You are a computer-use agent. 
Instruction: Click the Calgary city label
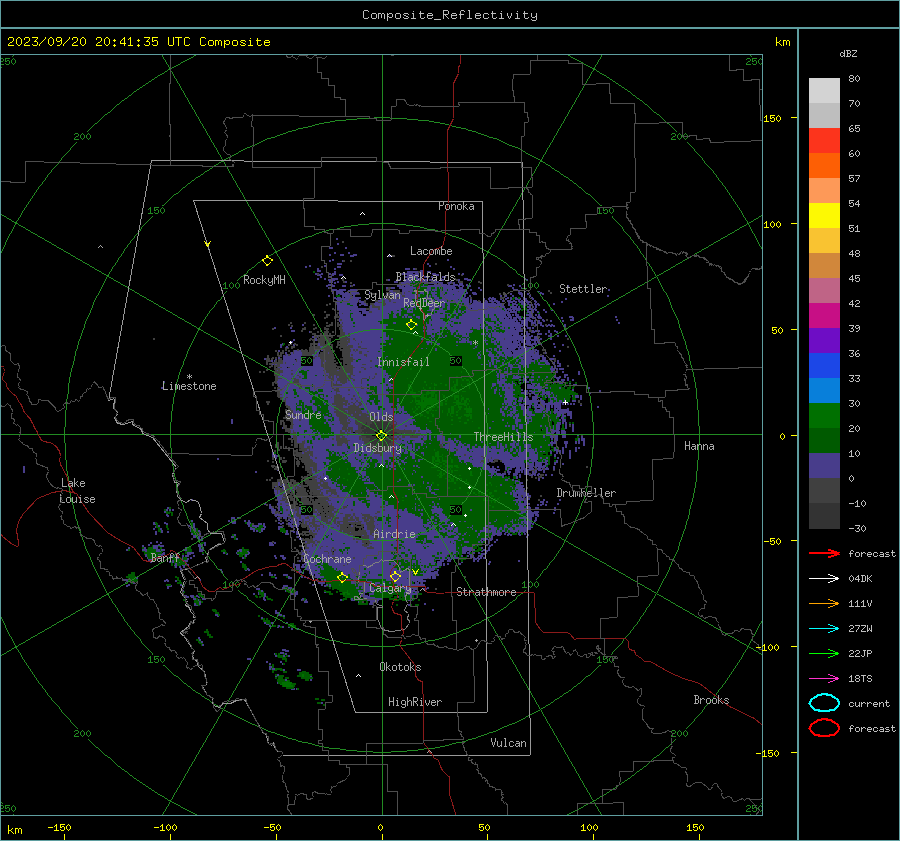(x=390, y=588)
